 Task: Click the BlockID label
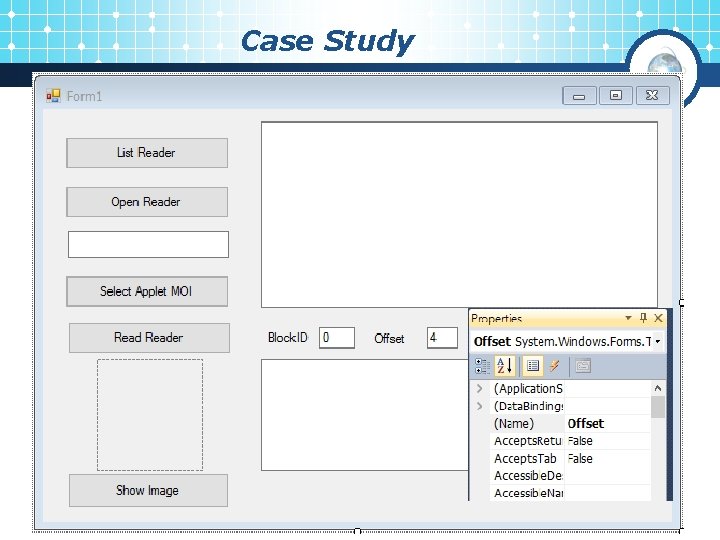coord(287,338)
